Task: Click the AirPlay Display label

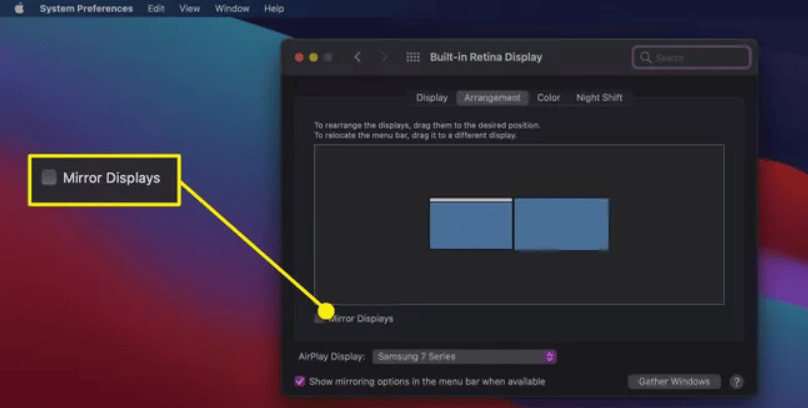Action: (332, 356)
